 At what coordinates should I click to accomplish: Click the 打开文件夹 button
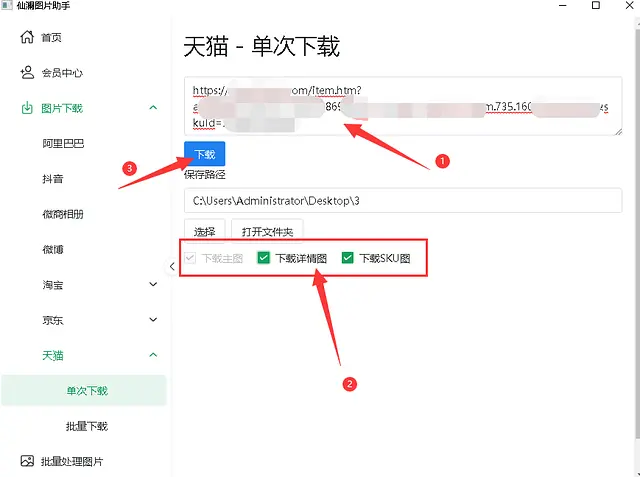(267, 232)
